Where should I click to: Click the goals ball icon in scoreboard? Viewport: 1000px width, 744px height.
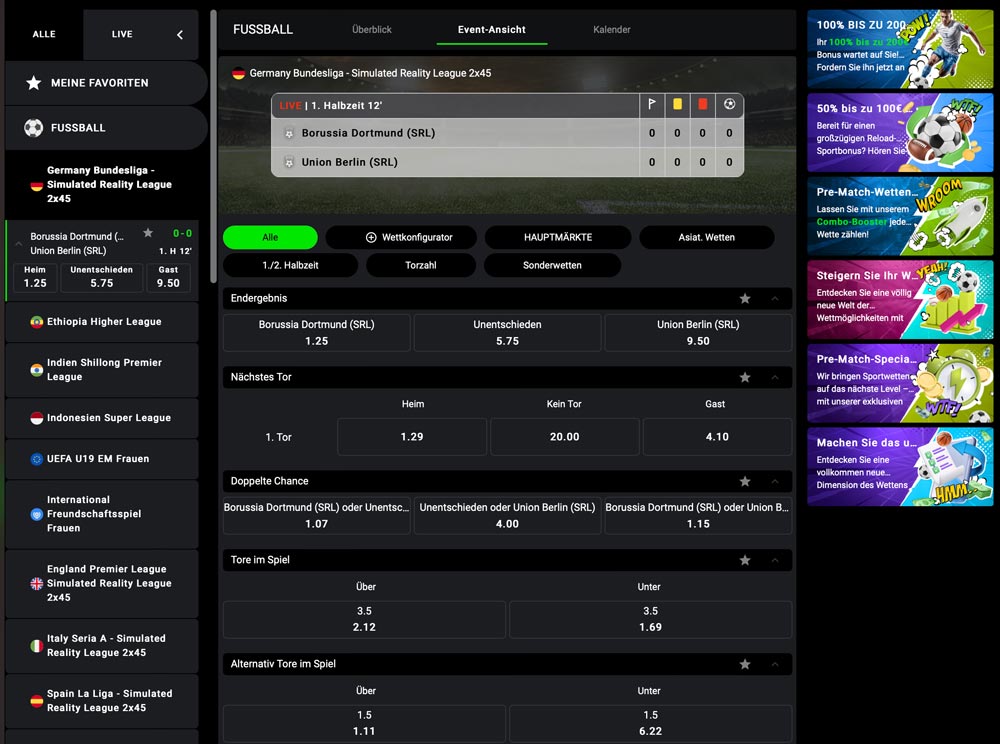pos(730,104)
